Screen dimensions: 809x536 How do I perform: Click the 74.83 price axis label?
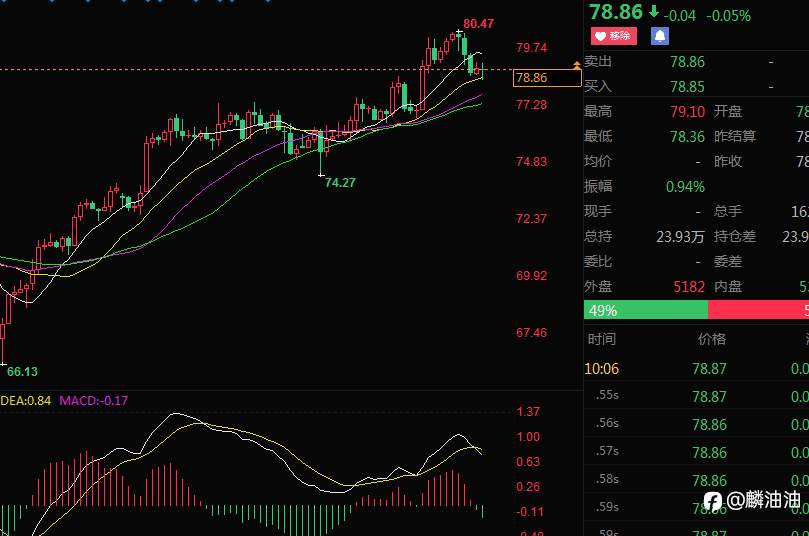point(531,162)
